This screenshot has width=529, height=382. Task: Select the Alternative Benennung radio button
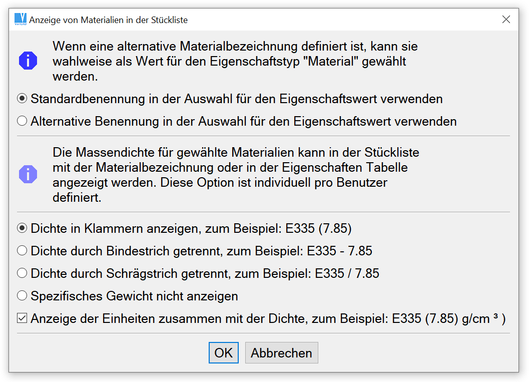point(22,121)
